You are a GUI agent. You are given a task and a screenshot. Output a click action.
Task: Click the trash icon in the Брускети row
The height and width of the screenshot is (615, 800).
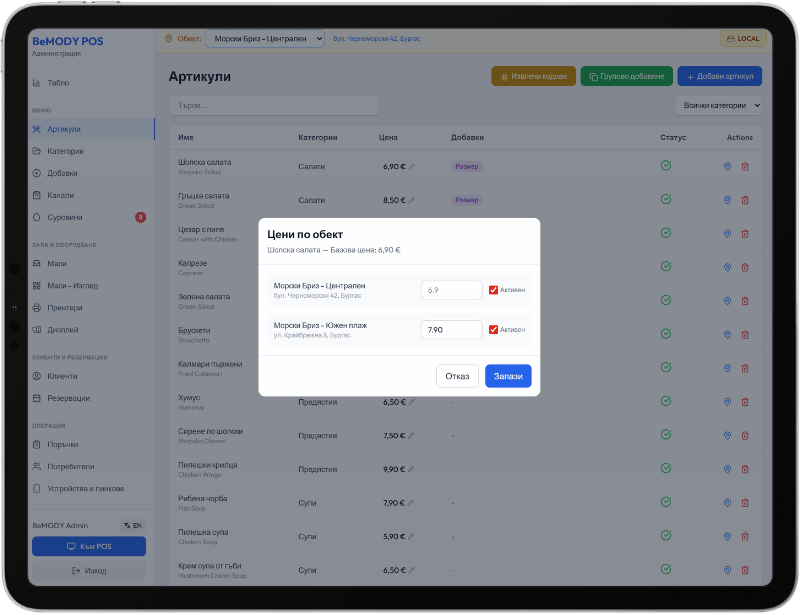745,335
